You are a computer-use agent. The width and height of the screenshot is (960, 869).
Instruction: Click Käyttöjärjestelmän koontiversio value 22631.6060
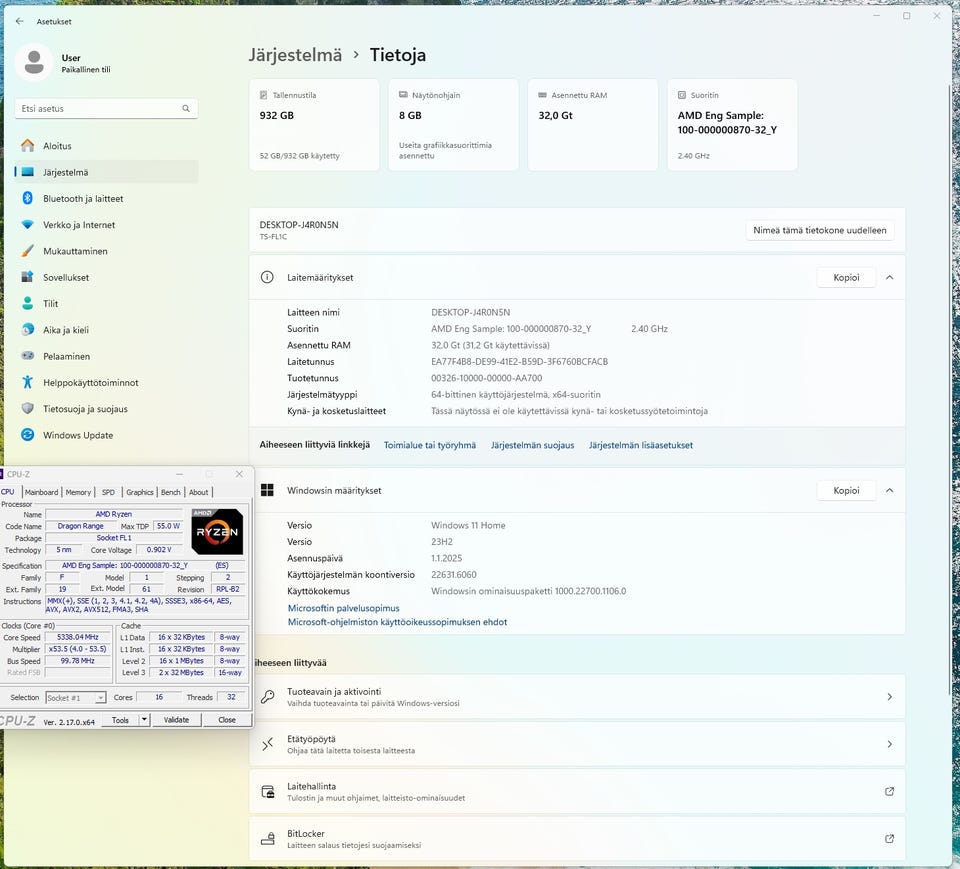pyautogui.click(x=454, y=575)
